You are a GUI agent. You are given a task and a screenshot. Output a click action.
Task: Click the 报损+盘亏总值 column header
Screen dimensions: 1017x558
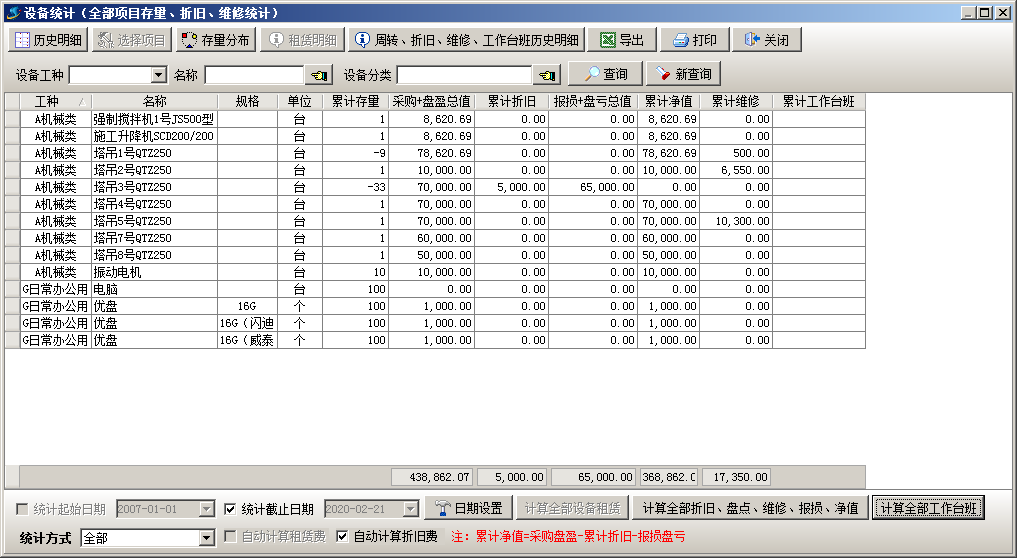tap(593, 101)
